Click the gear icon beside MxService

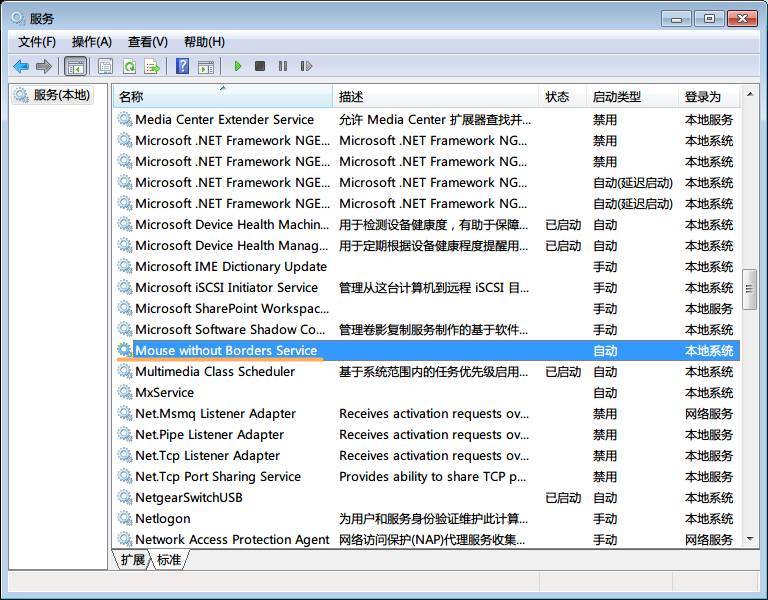tap(125, 392)
